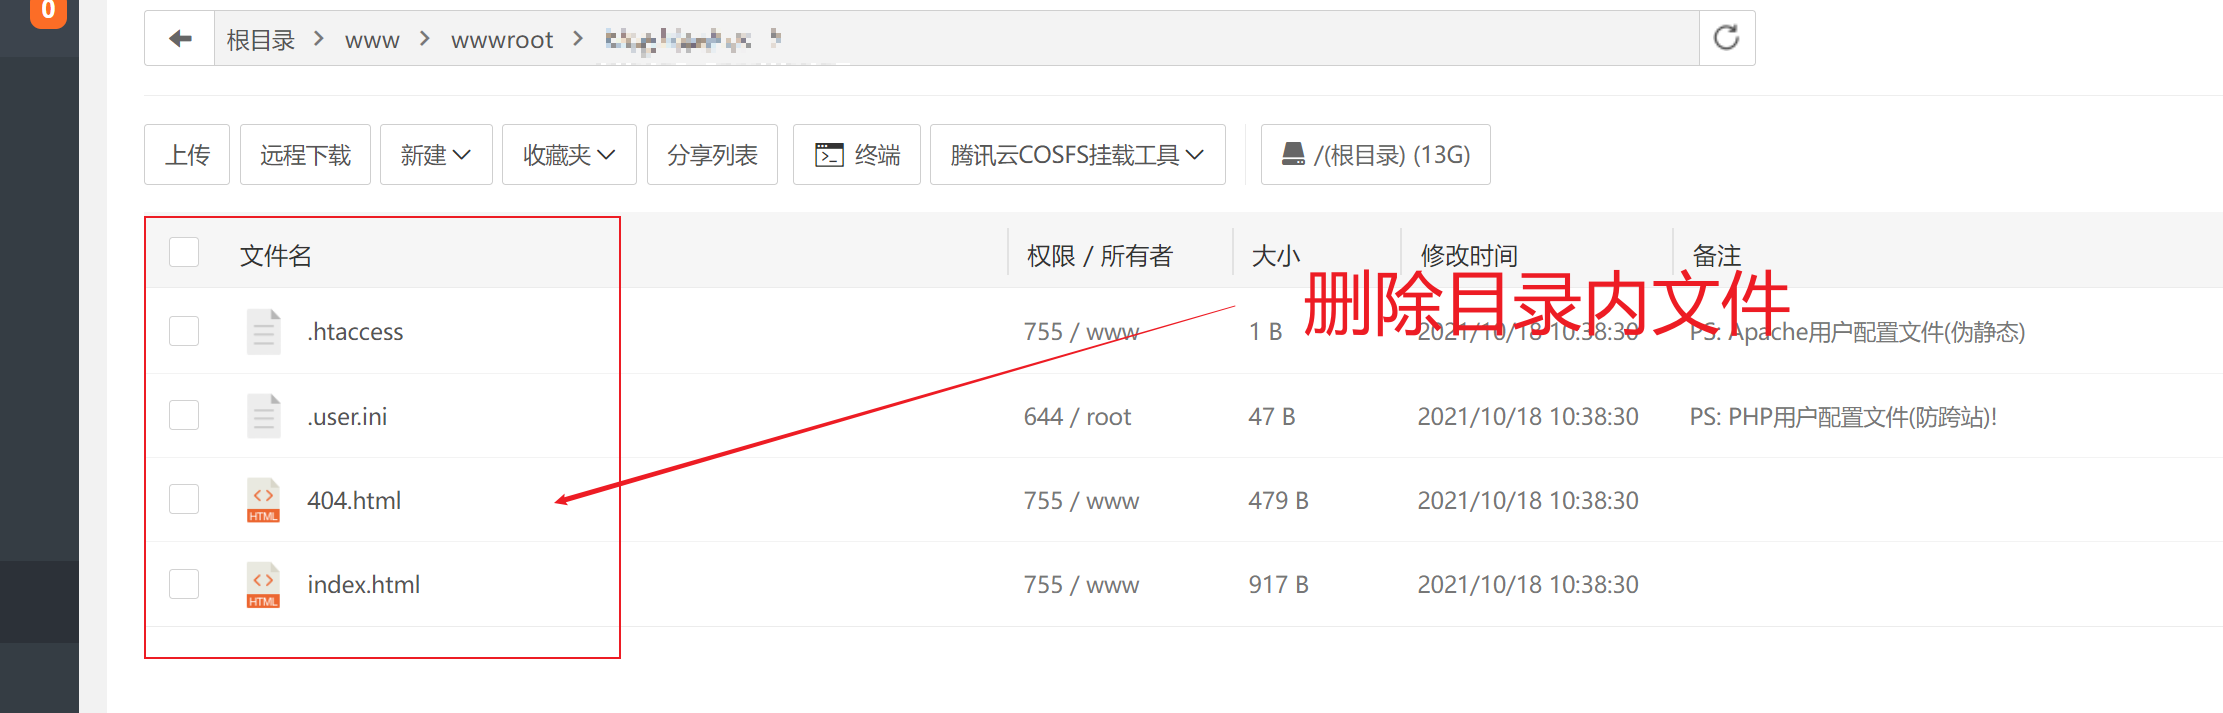Expand the 新建 dropdown
The height and width of the screenshot is (713, 2223).
point(436,155)
